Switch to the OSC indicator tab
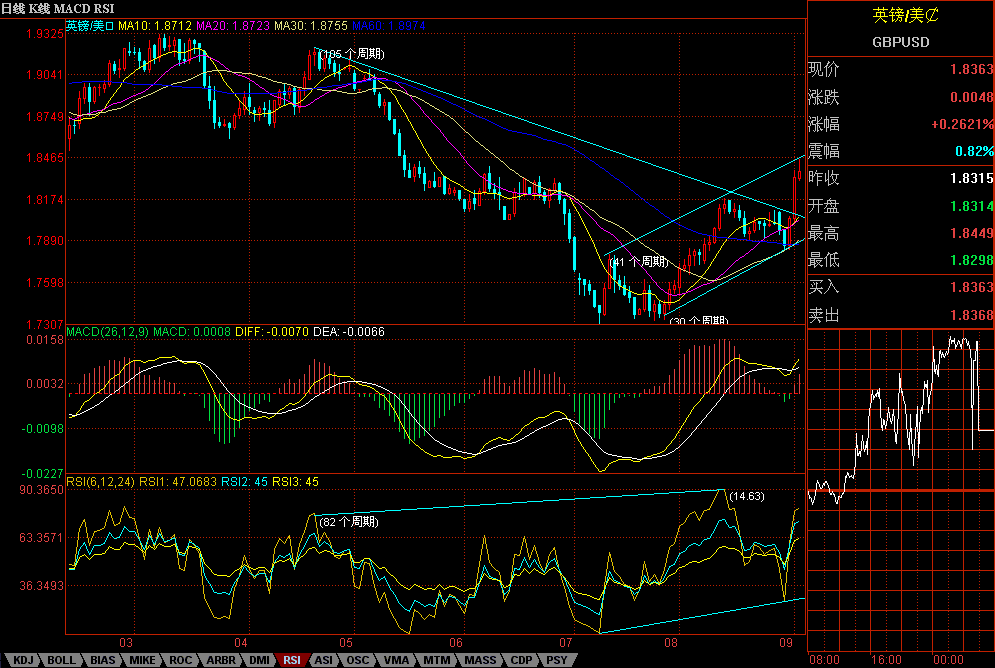Screen dimensions: 995x668 pos(358,660)
